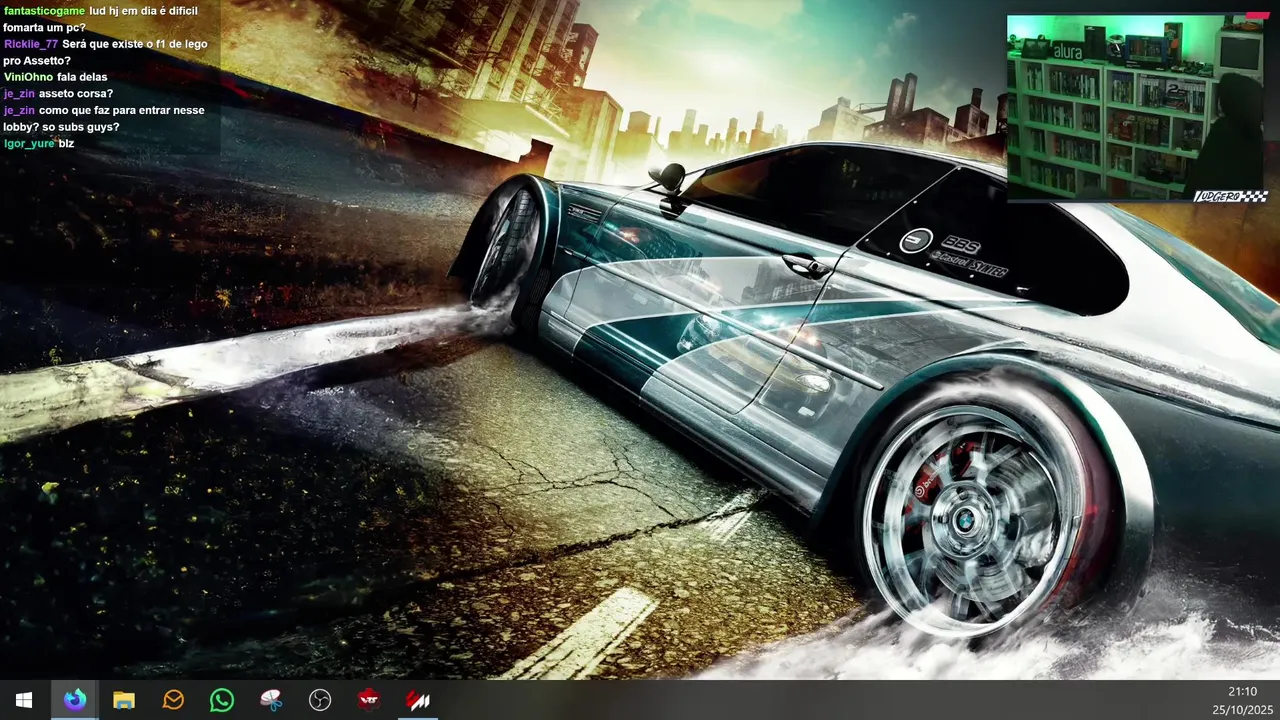Click username ViniOhno in chat
Screen dimensions: 1280x720
click(28, 77)
